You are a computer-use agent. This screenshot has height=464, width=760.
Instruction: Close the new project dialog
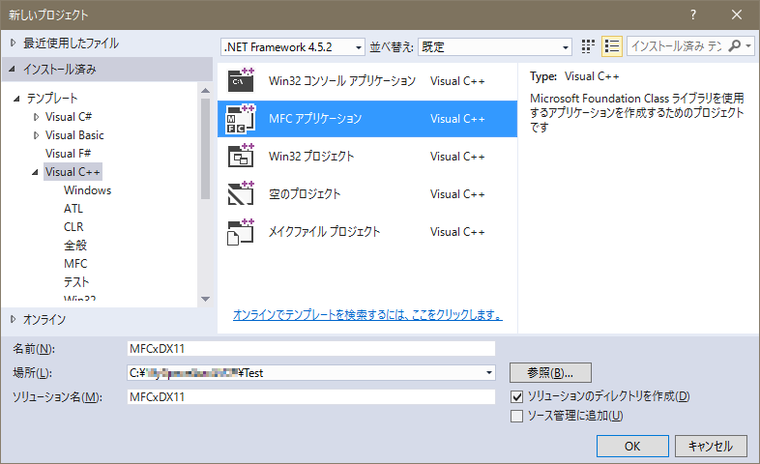pos(736,15)
